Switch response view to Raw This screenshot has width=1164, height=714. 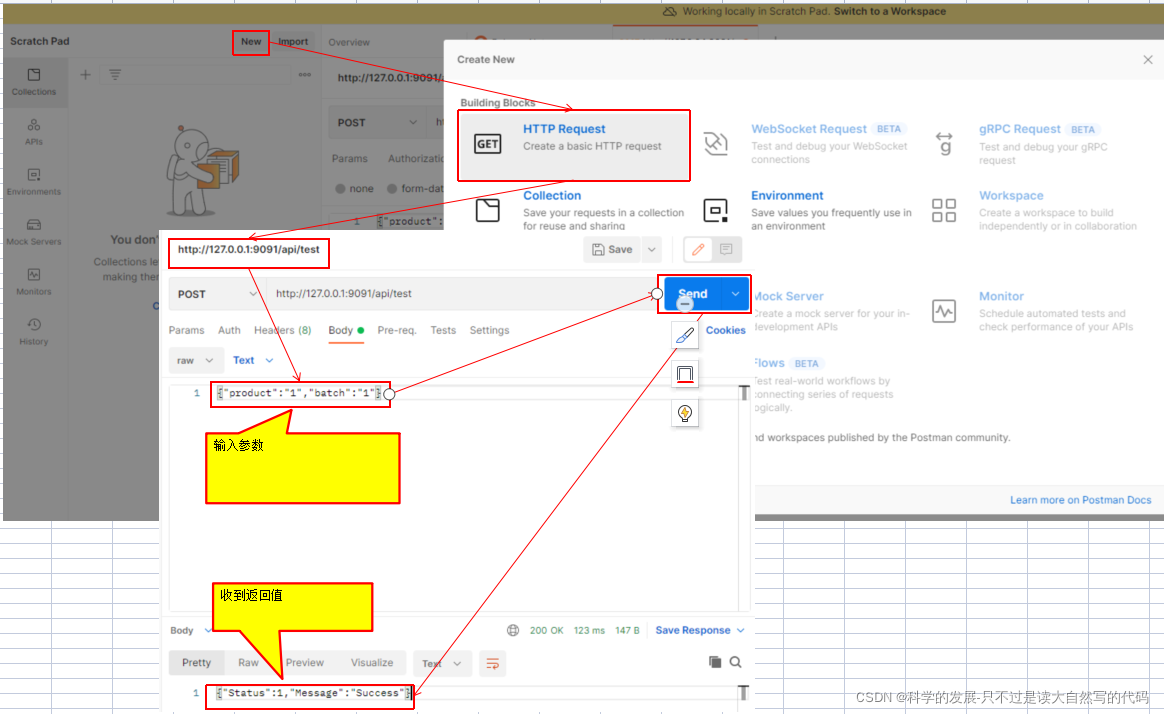(x=248, y=663)
